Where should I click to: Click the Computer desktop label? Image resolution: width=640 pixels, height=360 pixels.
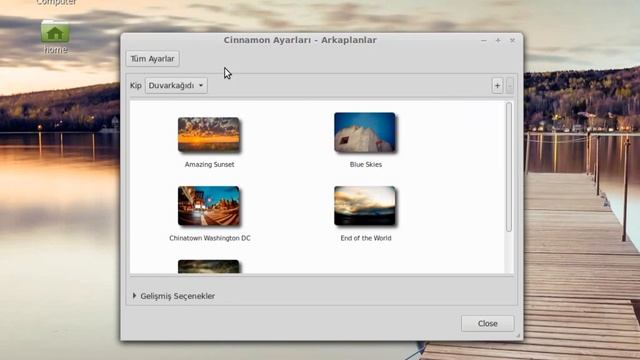(x=56, y=3)
